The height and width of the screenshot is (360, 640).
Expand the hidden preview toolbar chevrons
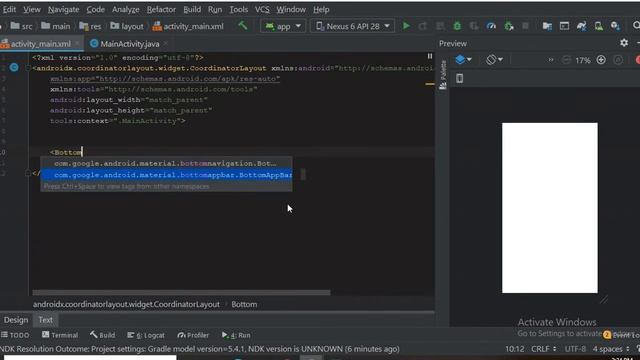(551, 60)
